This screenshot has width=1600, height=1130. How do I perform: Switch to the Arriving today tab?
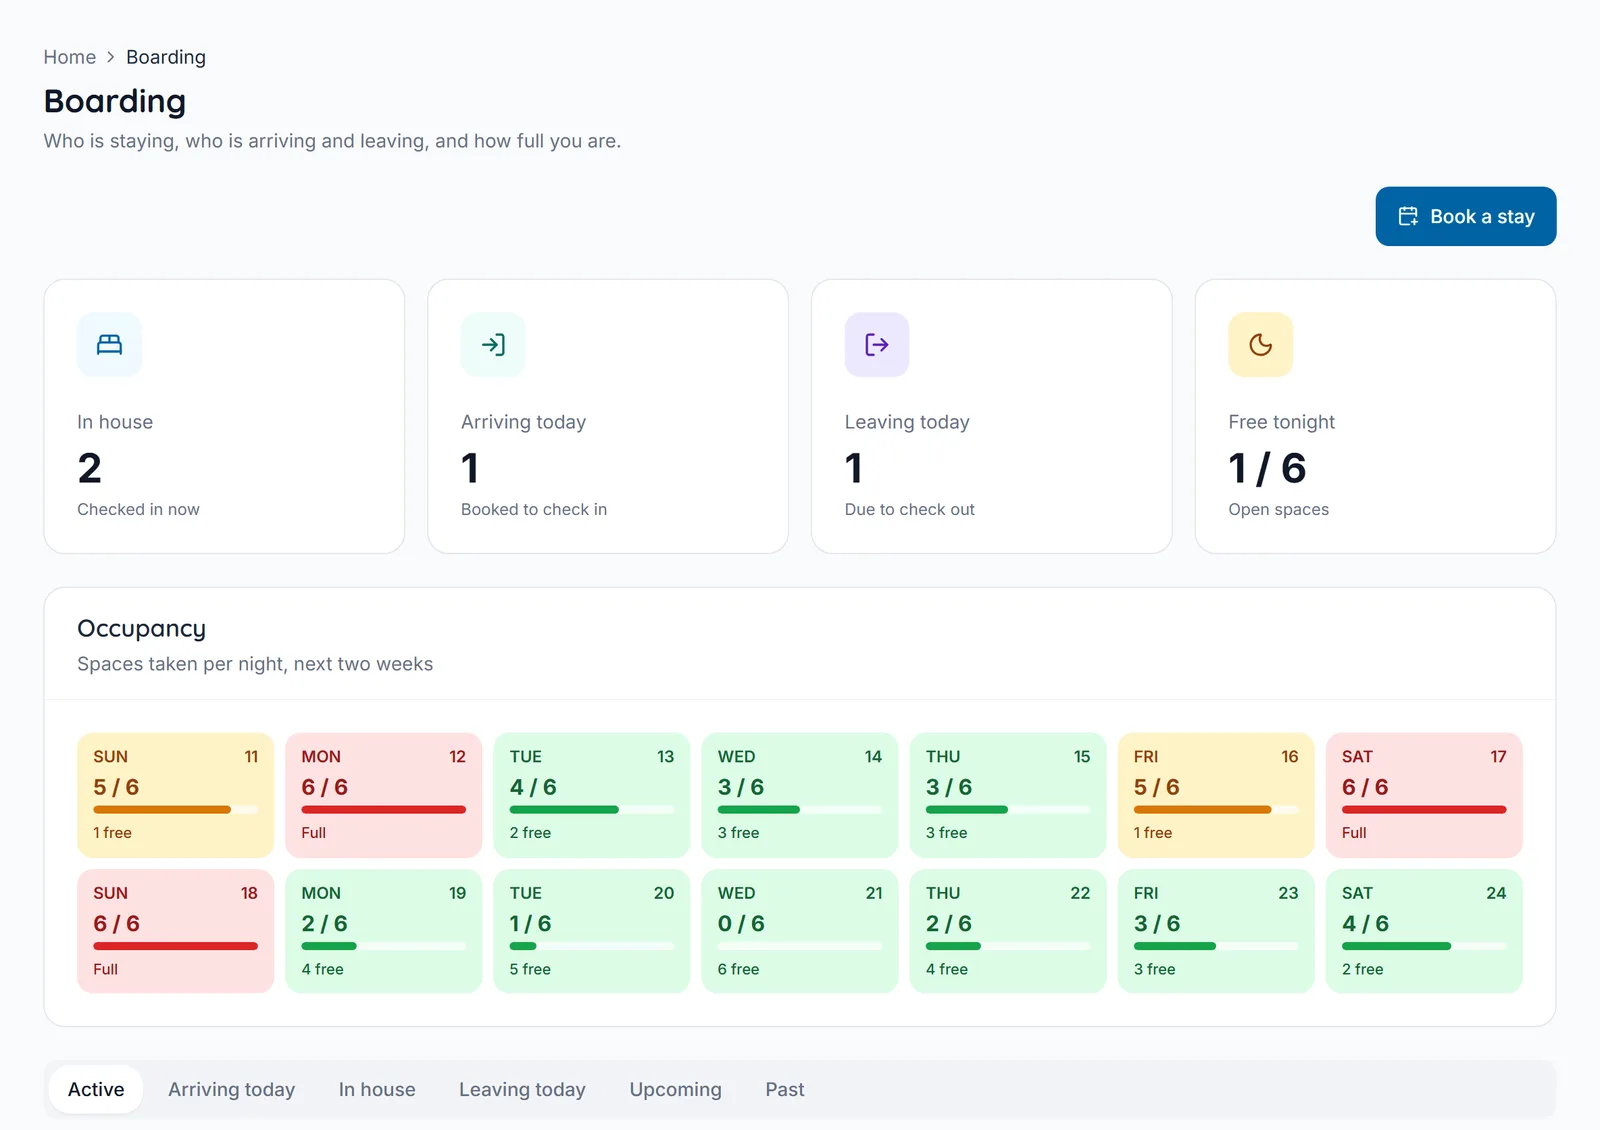point(232,1089)
